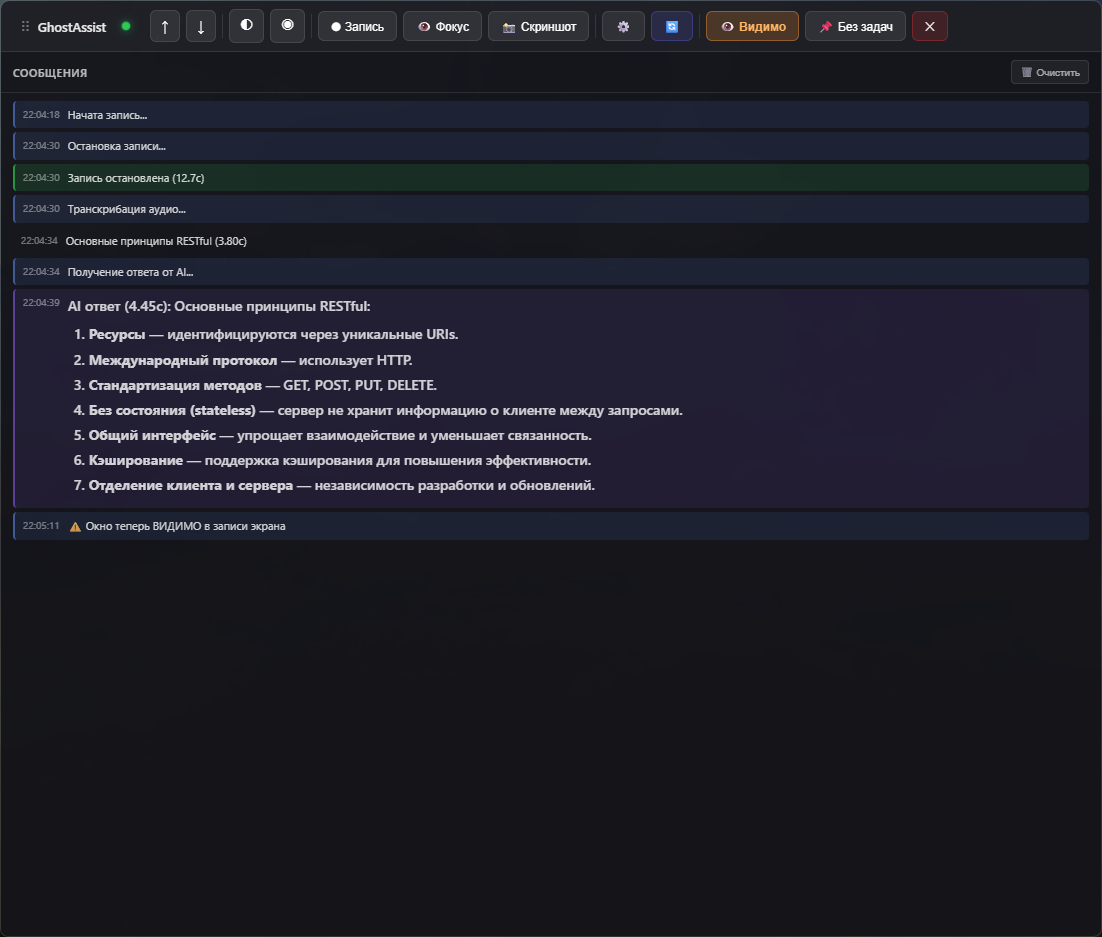Click the up arrow button in toolbar
This screenshot has height=937, width=1102.
164,27
